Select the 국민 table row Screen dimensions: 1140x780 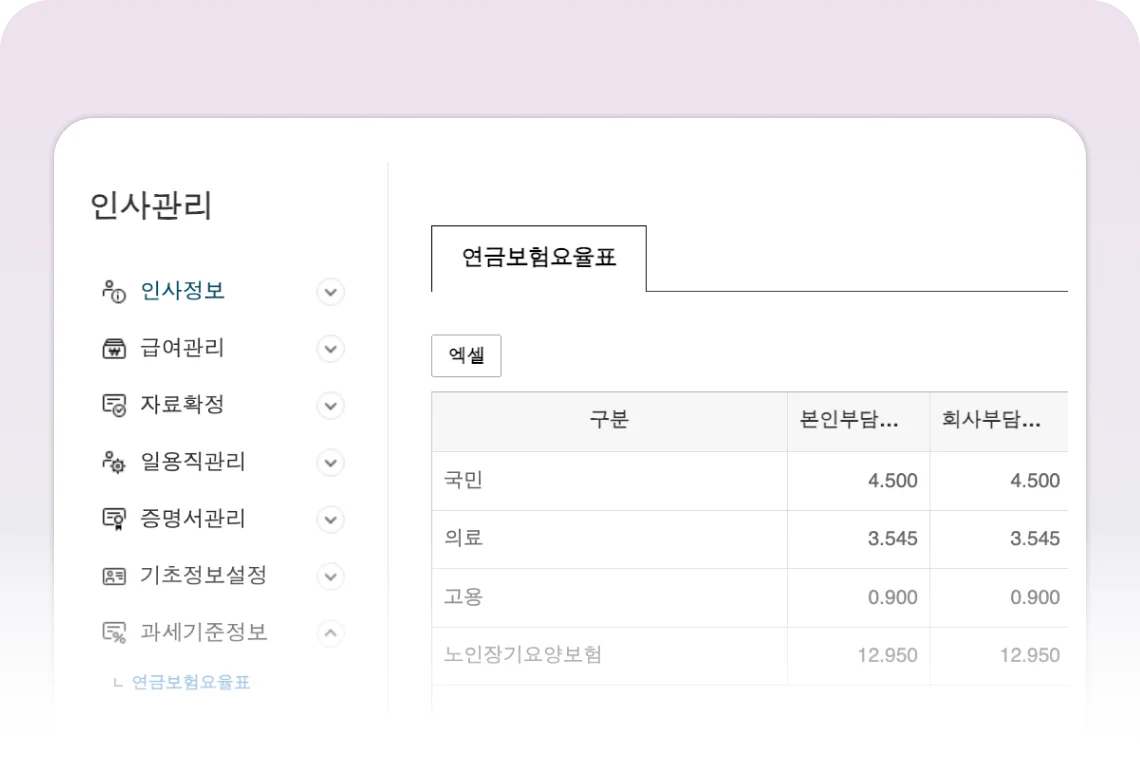point(608,481)
